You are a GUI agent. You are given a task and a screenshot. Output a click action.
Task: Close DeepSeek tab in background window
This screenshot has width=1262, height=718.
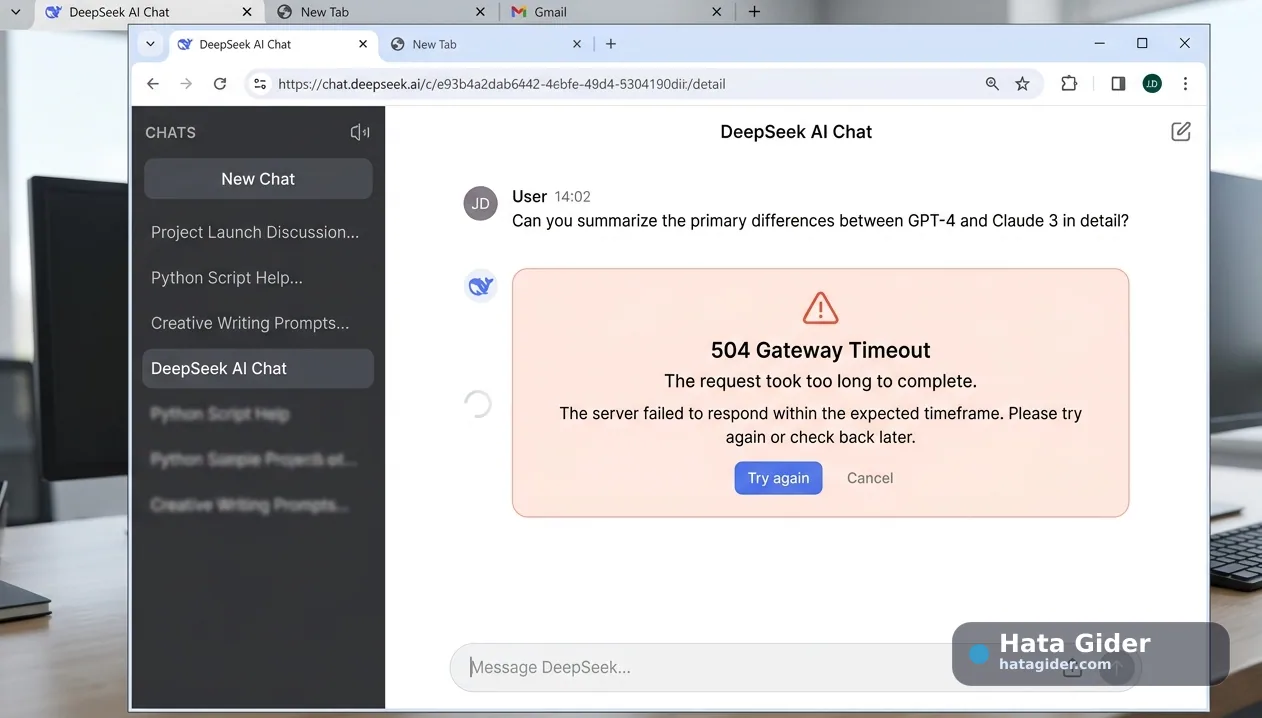click(247, 12)
